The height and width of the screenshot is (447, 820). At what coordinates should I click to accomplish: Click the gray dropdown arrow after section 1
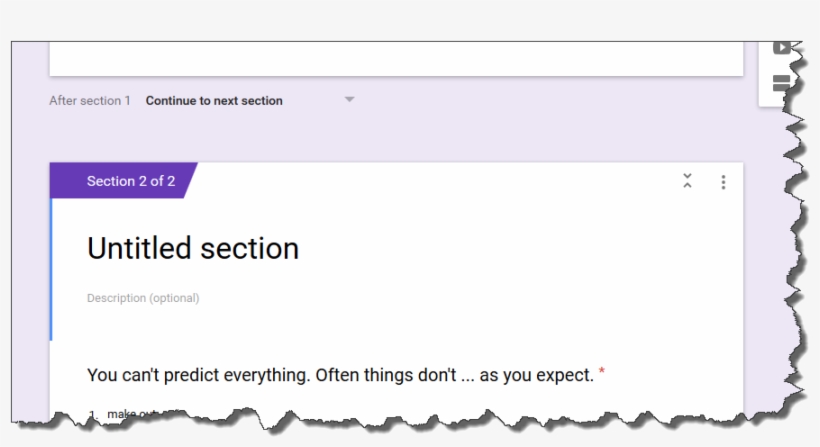click(x=349, y=100)
